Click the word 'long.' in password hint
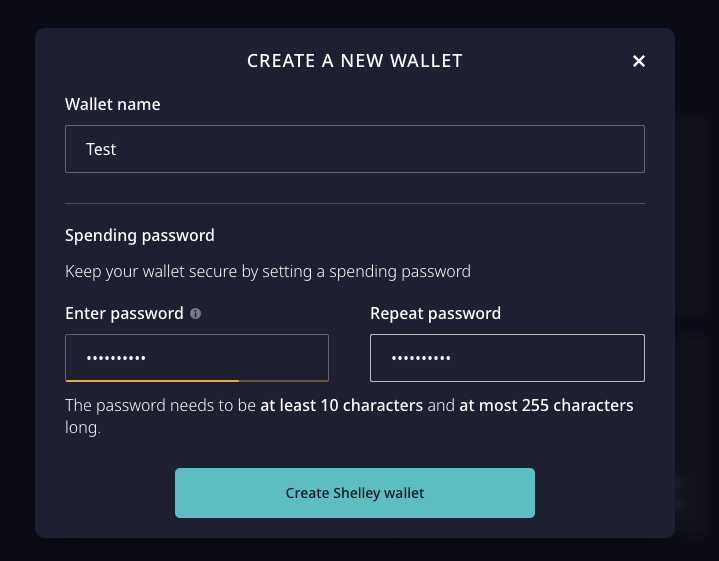719x561 pixels. click(83, 428)
